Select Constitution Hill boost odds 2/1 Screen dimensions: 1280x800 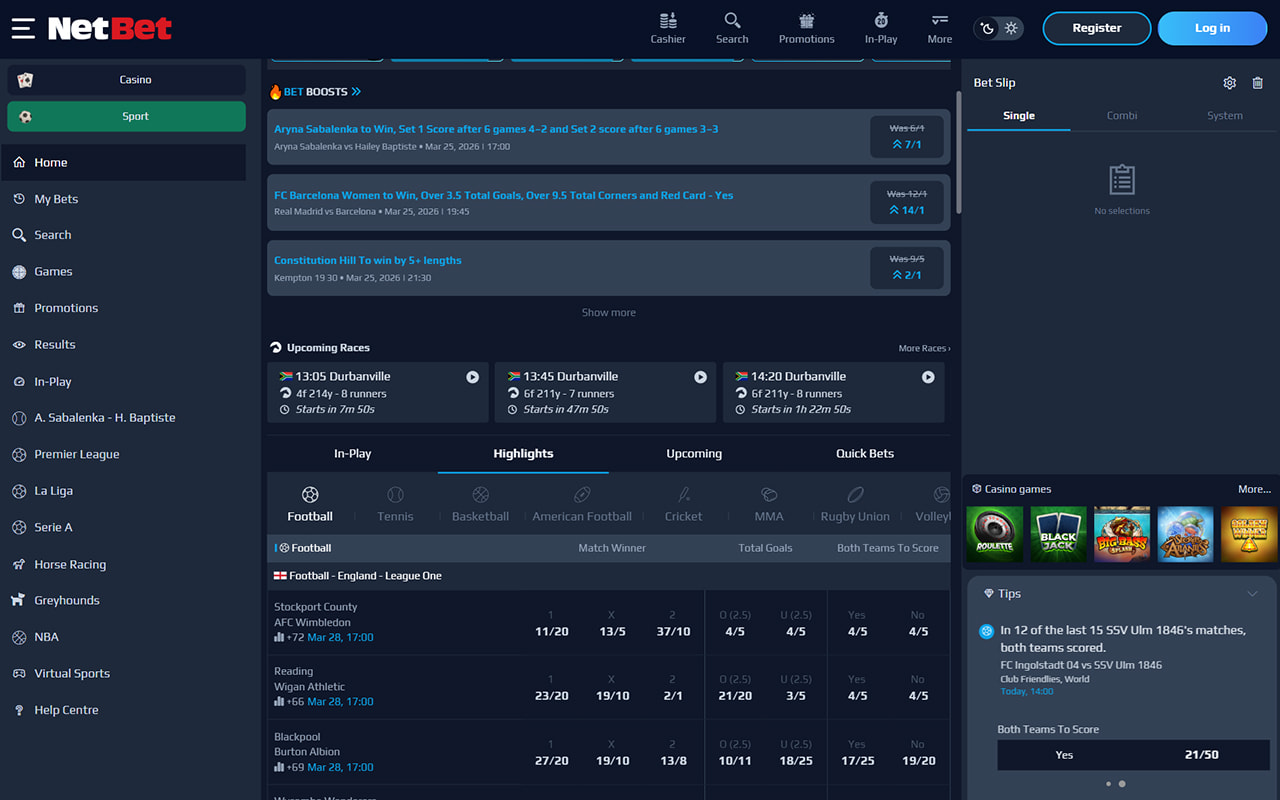click(x=907, y=267)
